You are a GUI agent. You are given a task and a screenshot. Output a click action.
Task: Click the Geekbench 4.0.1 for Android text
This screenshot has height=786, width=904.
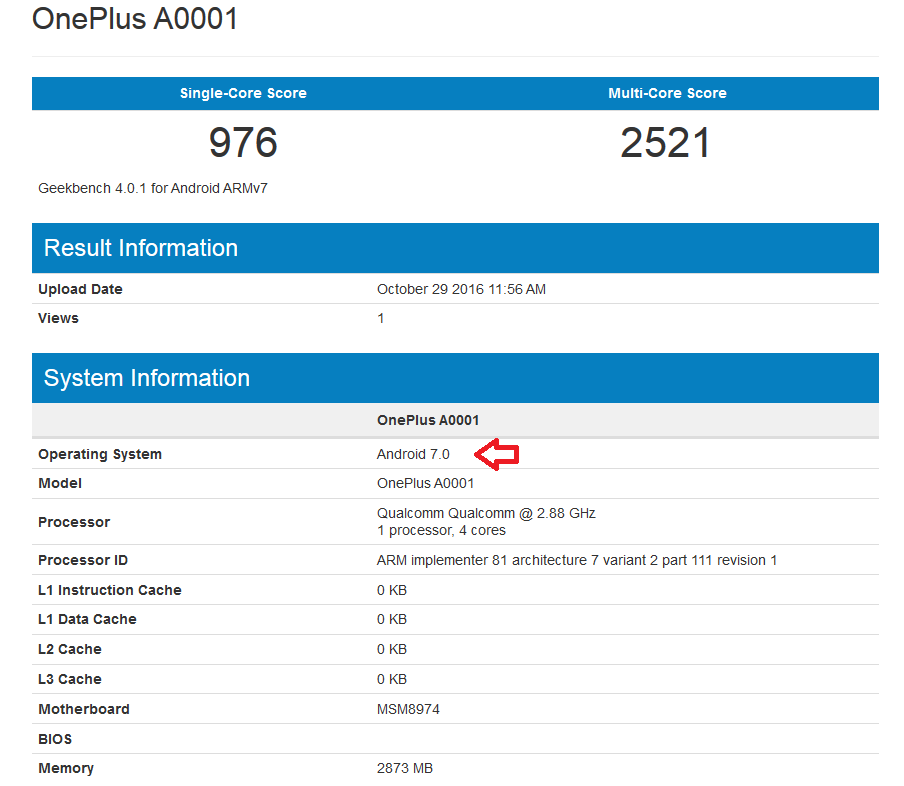pos(153,188)
